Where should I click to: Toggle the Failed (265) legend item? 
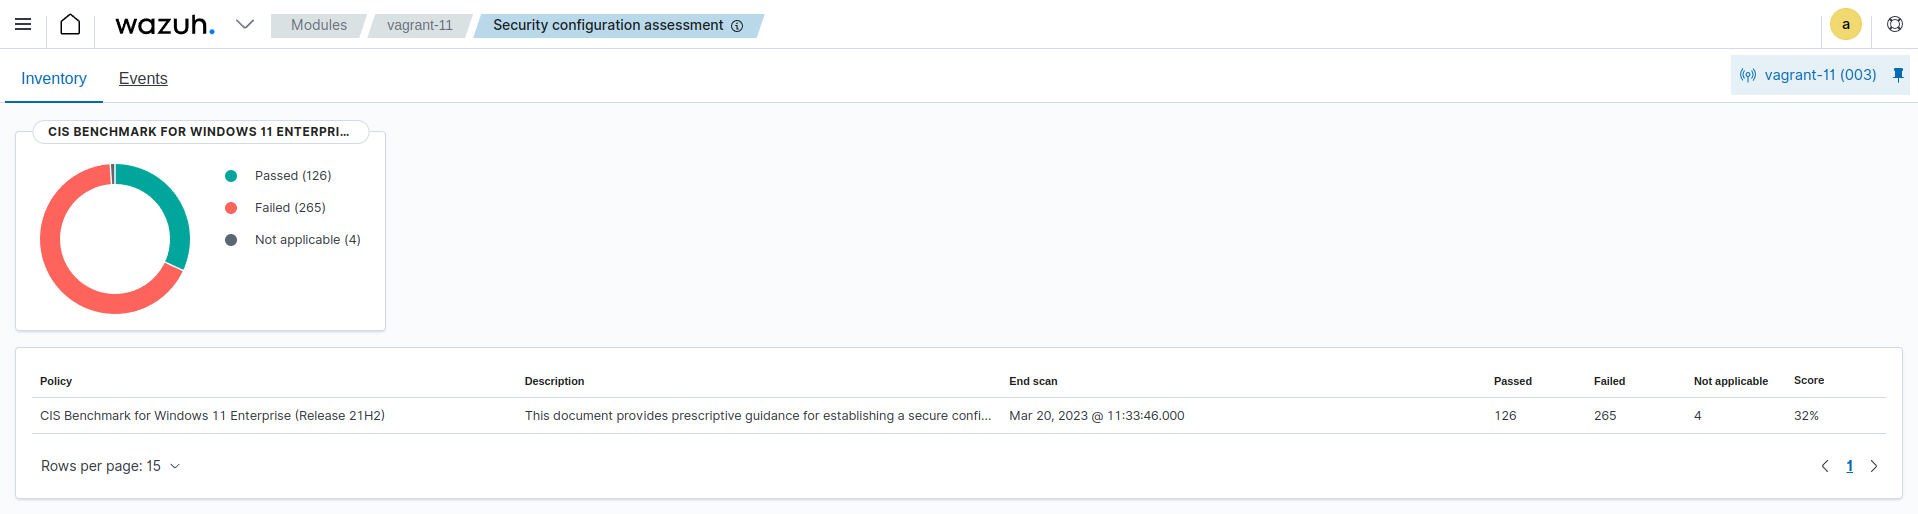[276, 208]
